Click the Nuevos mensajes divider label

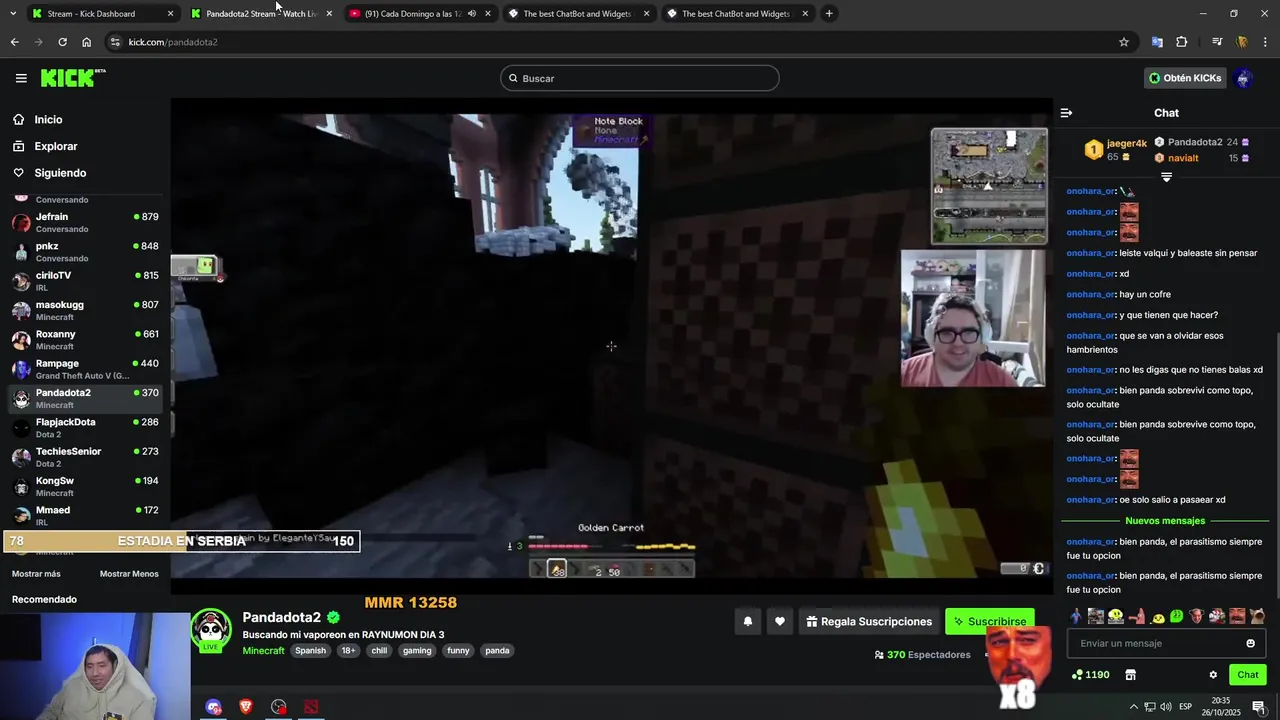tap(1165, 521)
